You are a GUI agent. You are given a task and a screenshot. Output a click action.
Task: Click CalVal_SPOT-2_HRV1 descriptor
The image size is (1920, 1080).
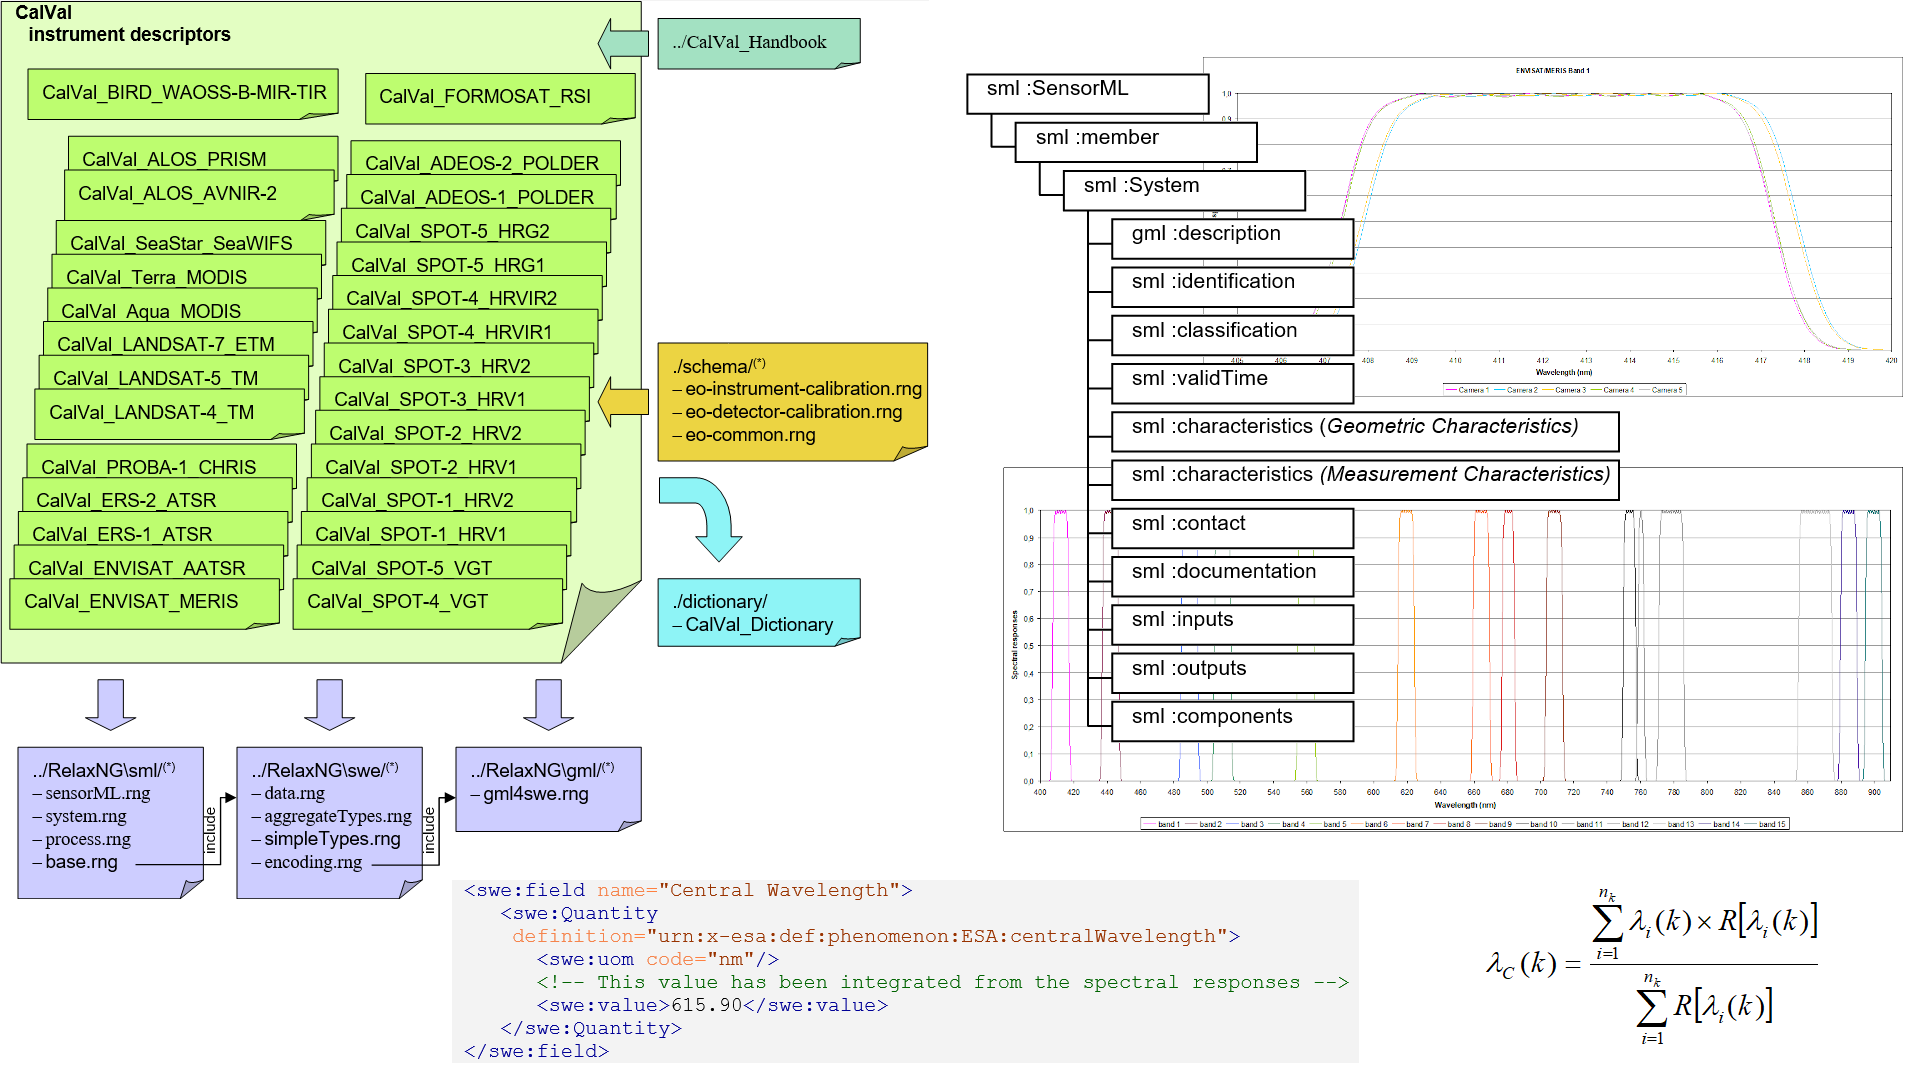click(446, 465)
